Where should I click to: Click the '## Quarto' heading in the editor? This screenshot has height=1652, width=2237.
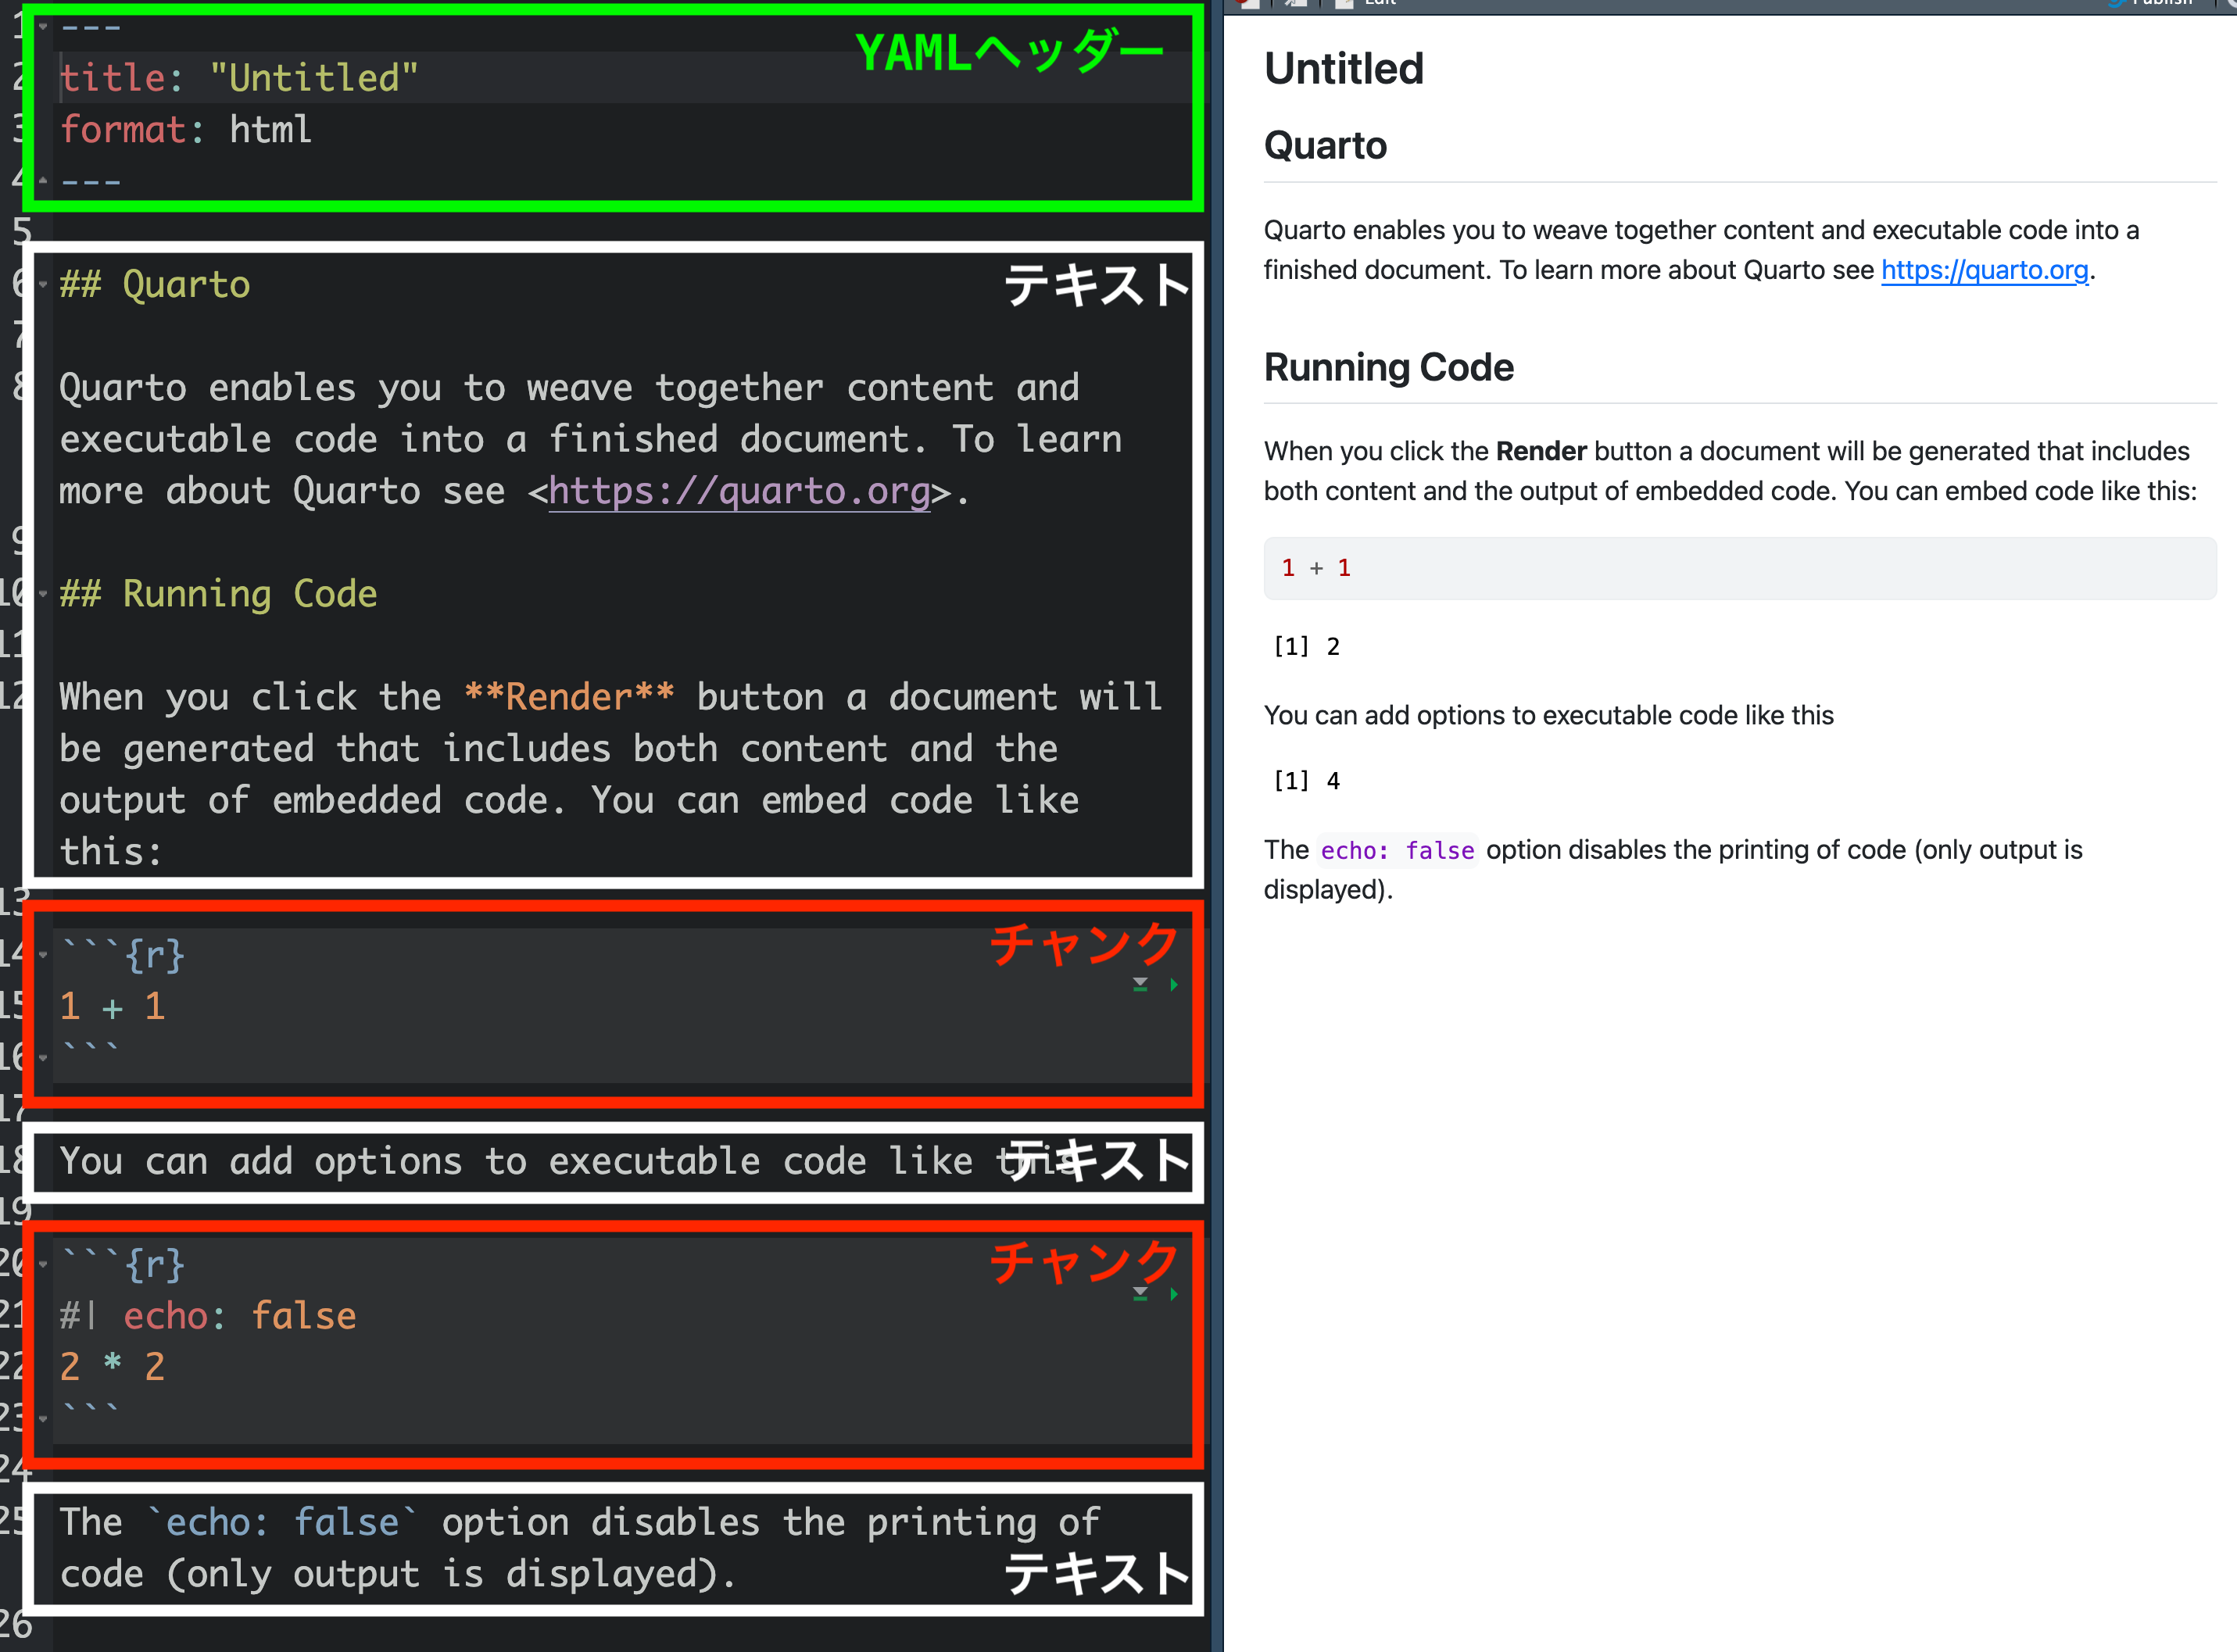pyautogui.click(x=155, y=285)
